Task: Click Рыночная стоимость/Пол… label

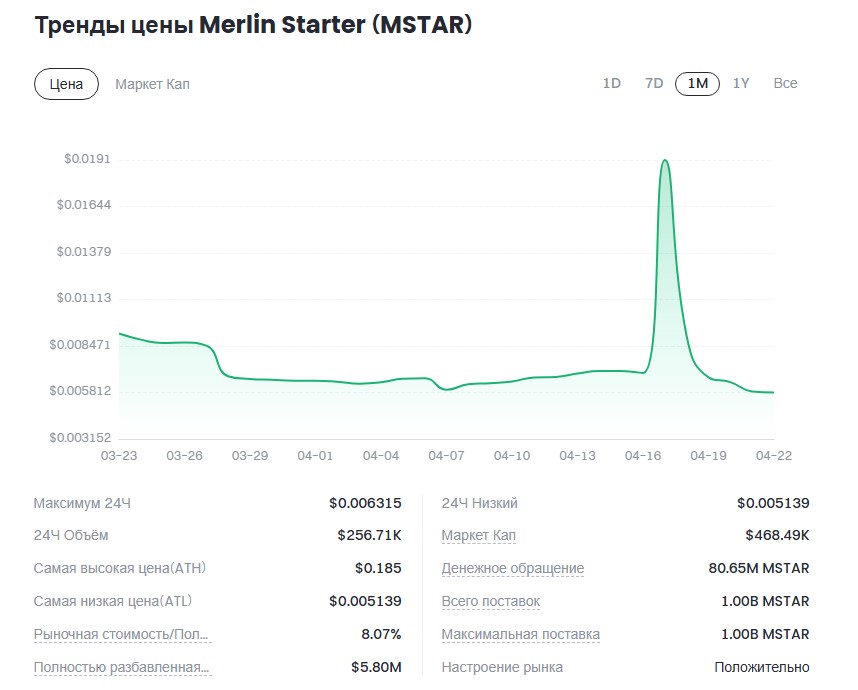Action: pyautogui.click(x=121, y=634)
